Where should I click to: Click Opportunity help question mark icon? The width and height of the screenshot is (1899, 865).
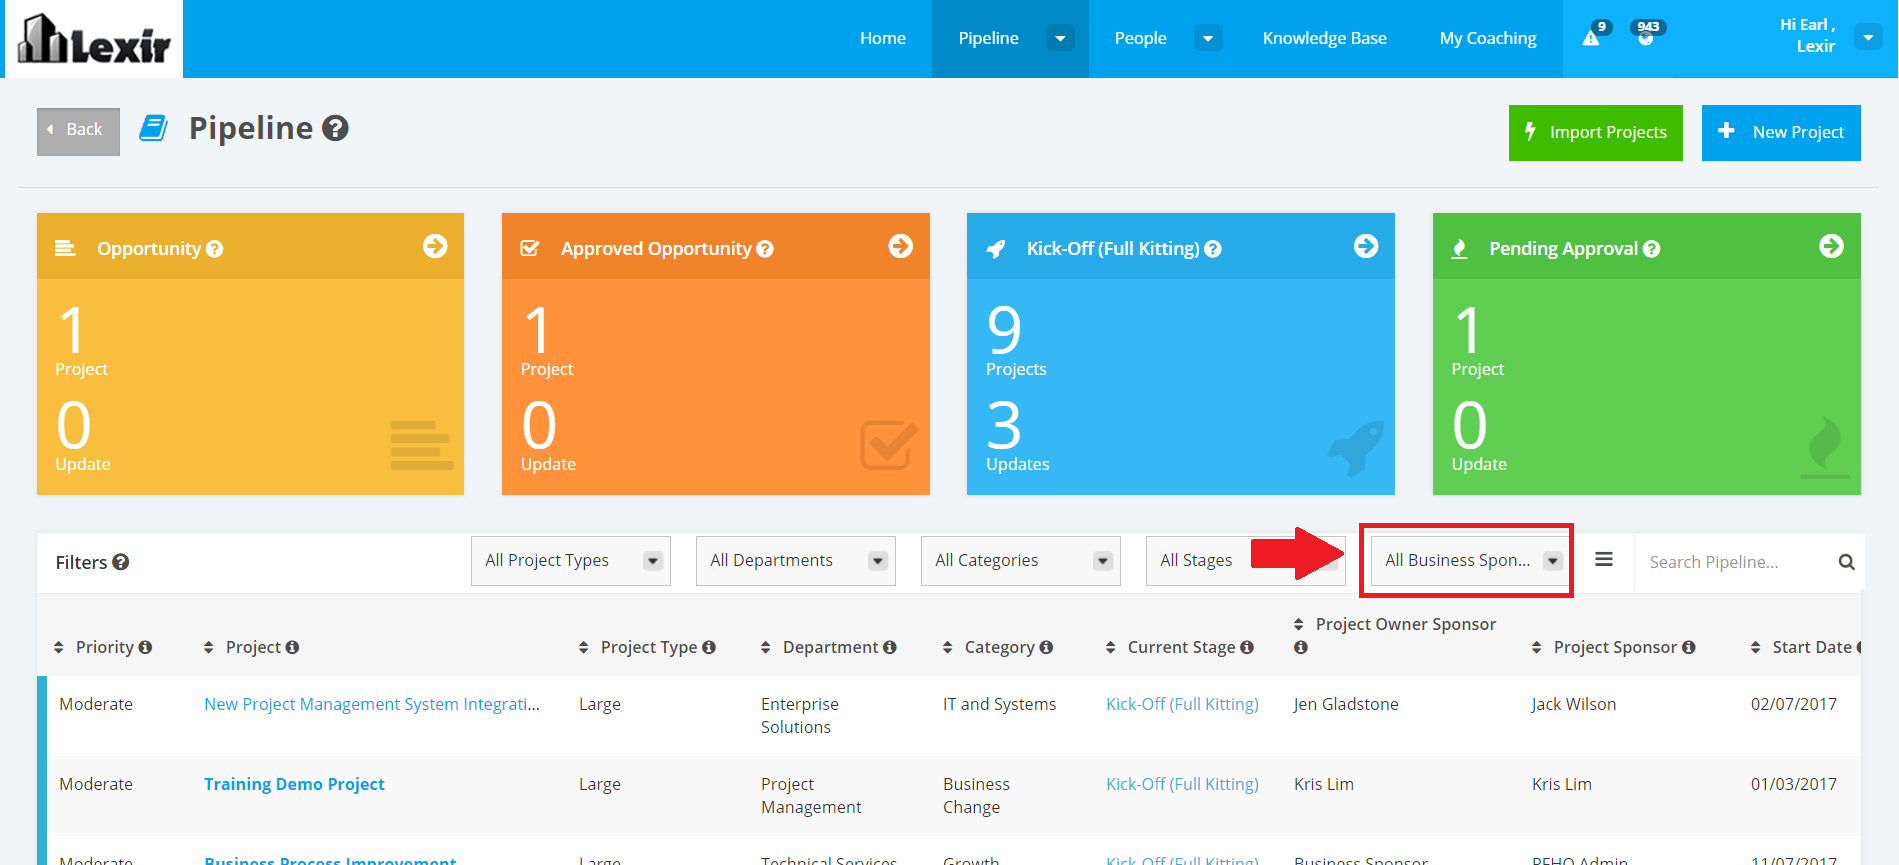pyautogui.click(x=214, y=249)
